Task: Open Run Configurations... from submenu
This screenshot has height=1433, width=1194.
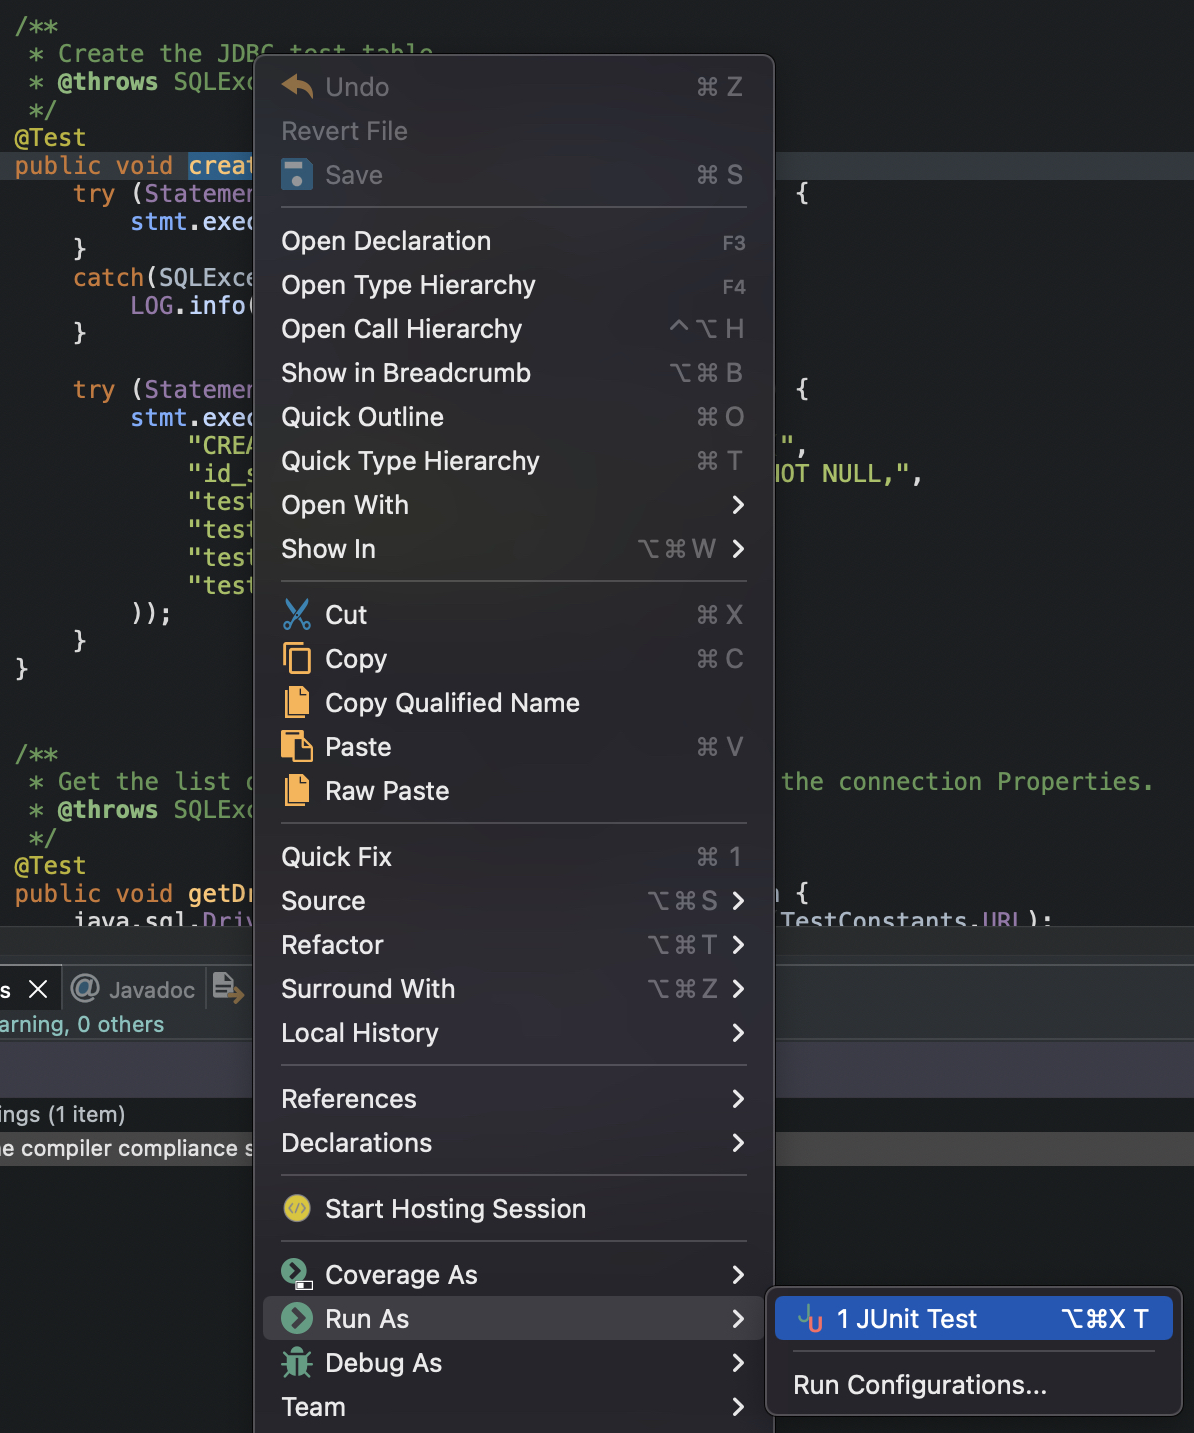Action: coord(974,1385)
